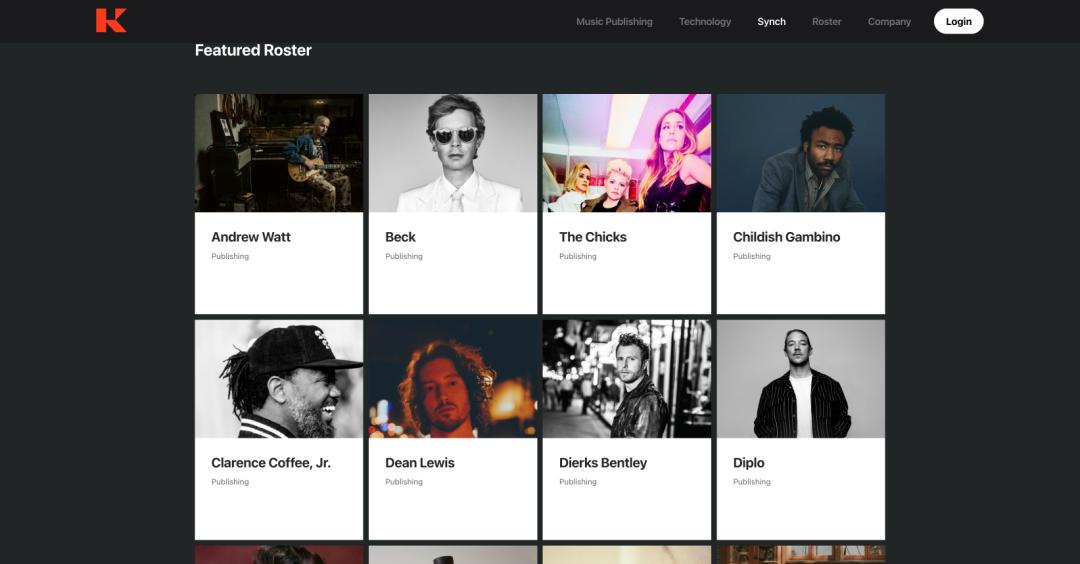Open the Technology menu item

(705, 21)
